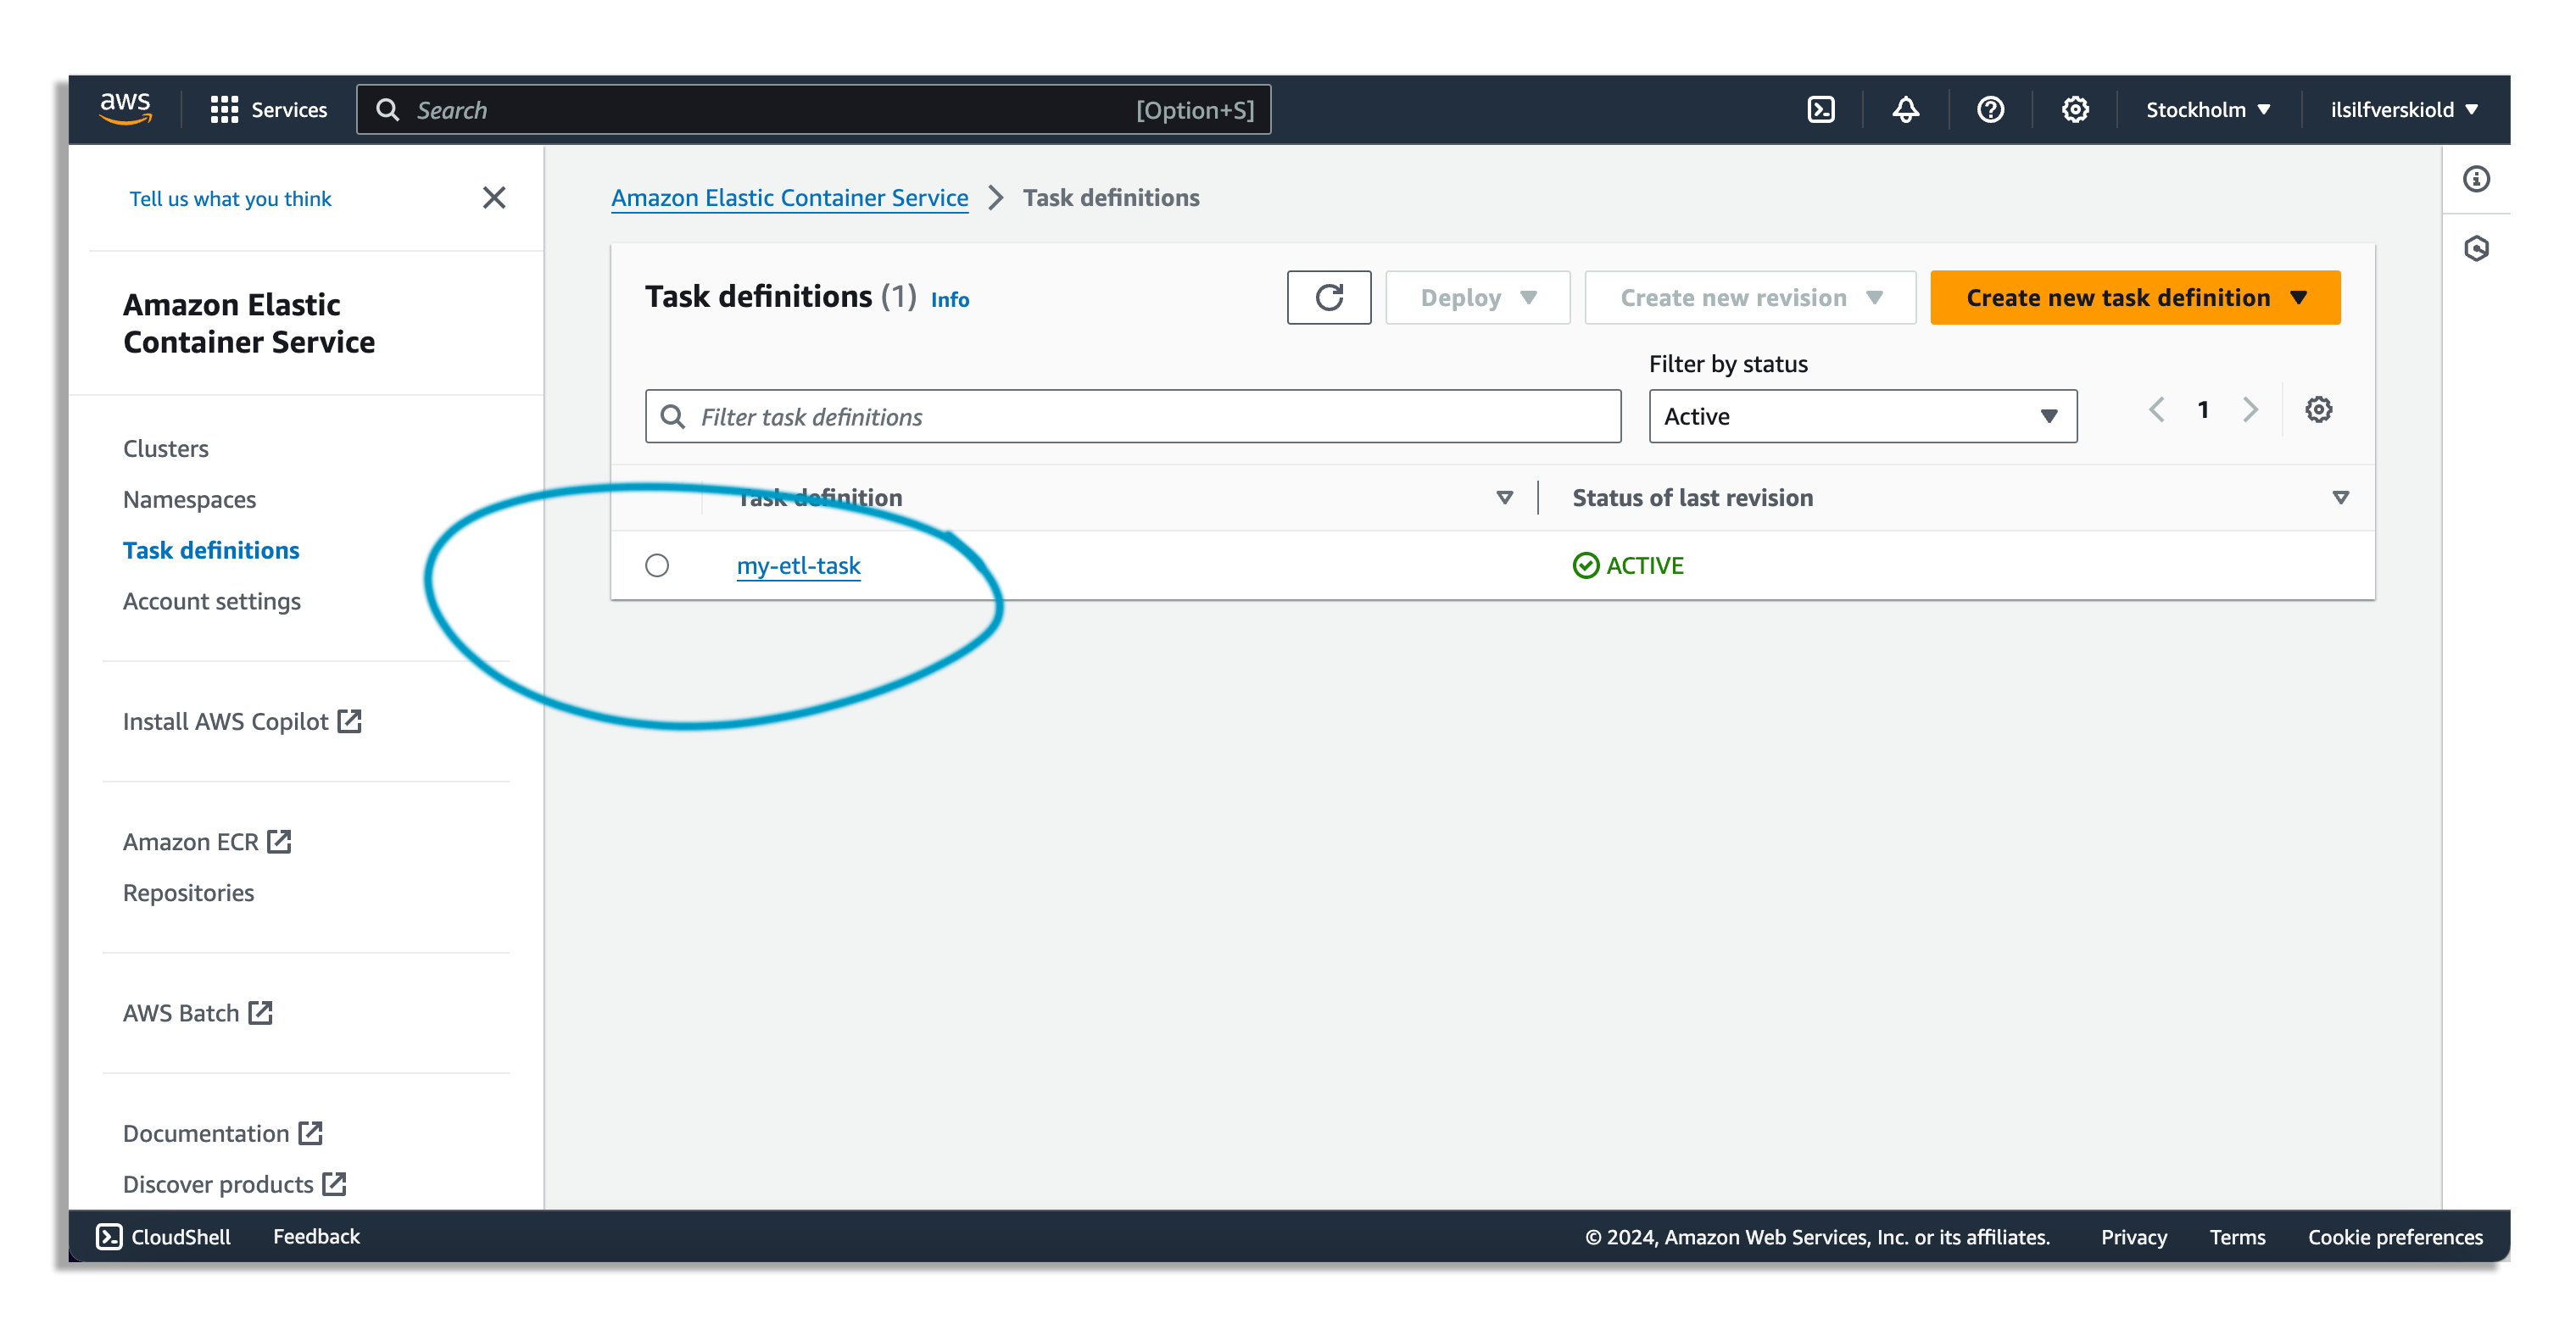Open the Services grid menu
The height and width of the screenshot is (1330, 2576).
268,110
